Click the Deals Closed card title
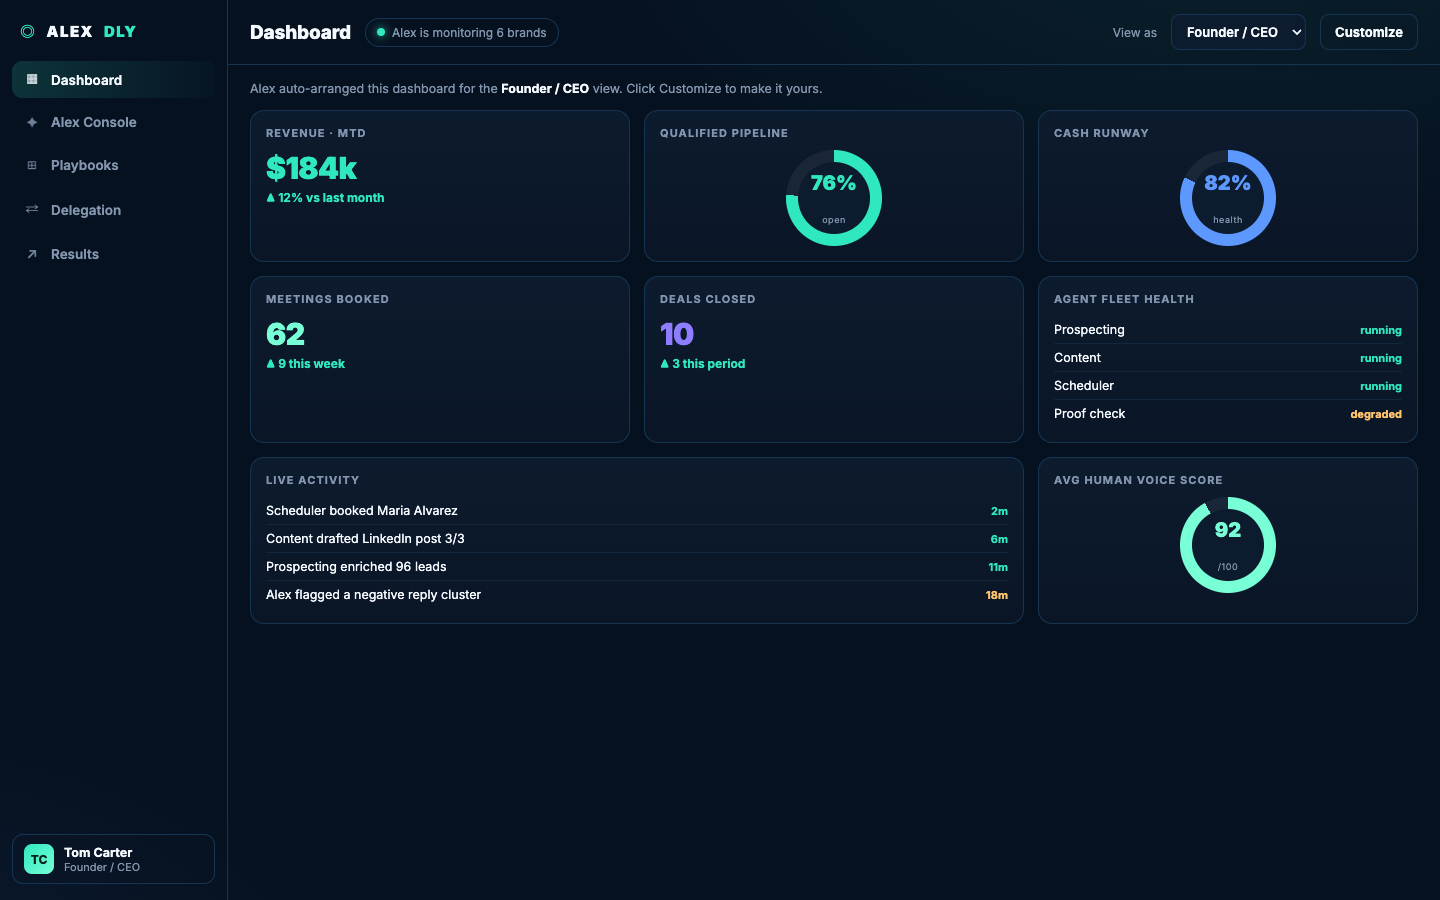 708,299
